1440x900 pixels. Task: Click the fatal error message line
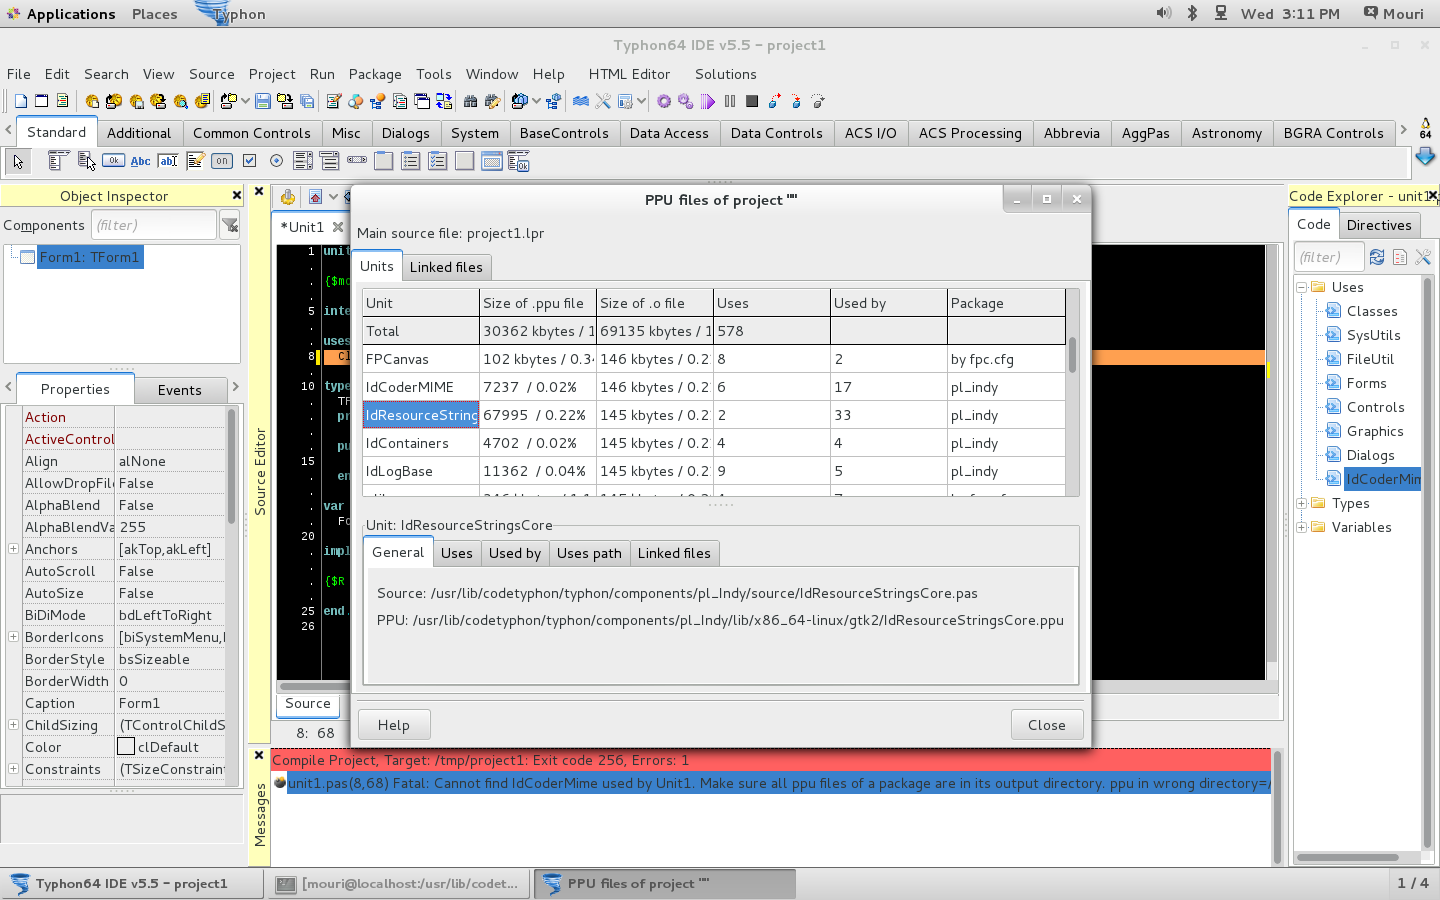[770, 783]
